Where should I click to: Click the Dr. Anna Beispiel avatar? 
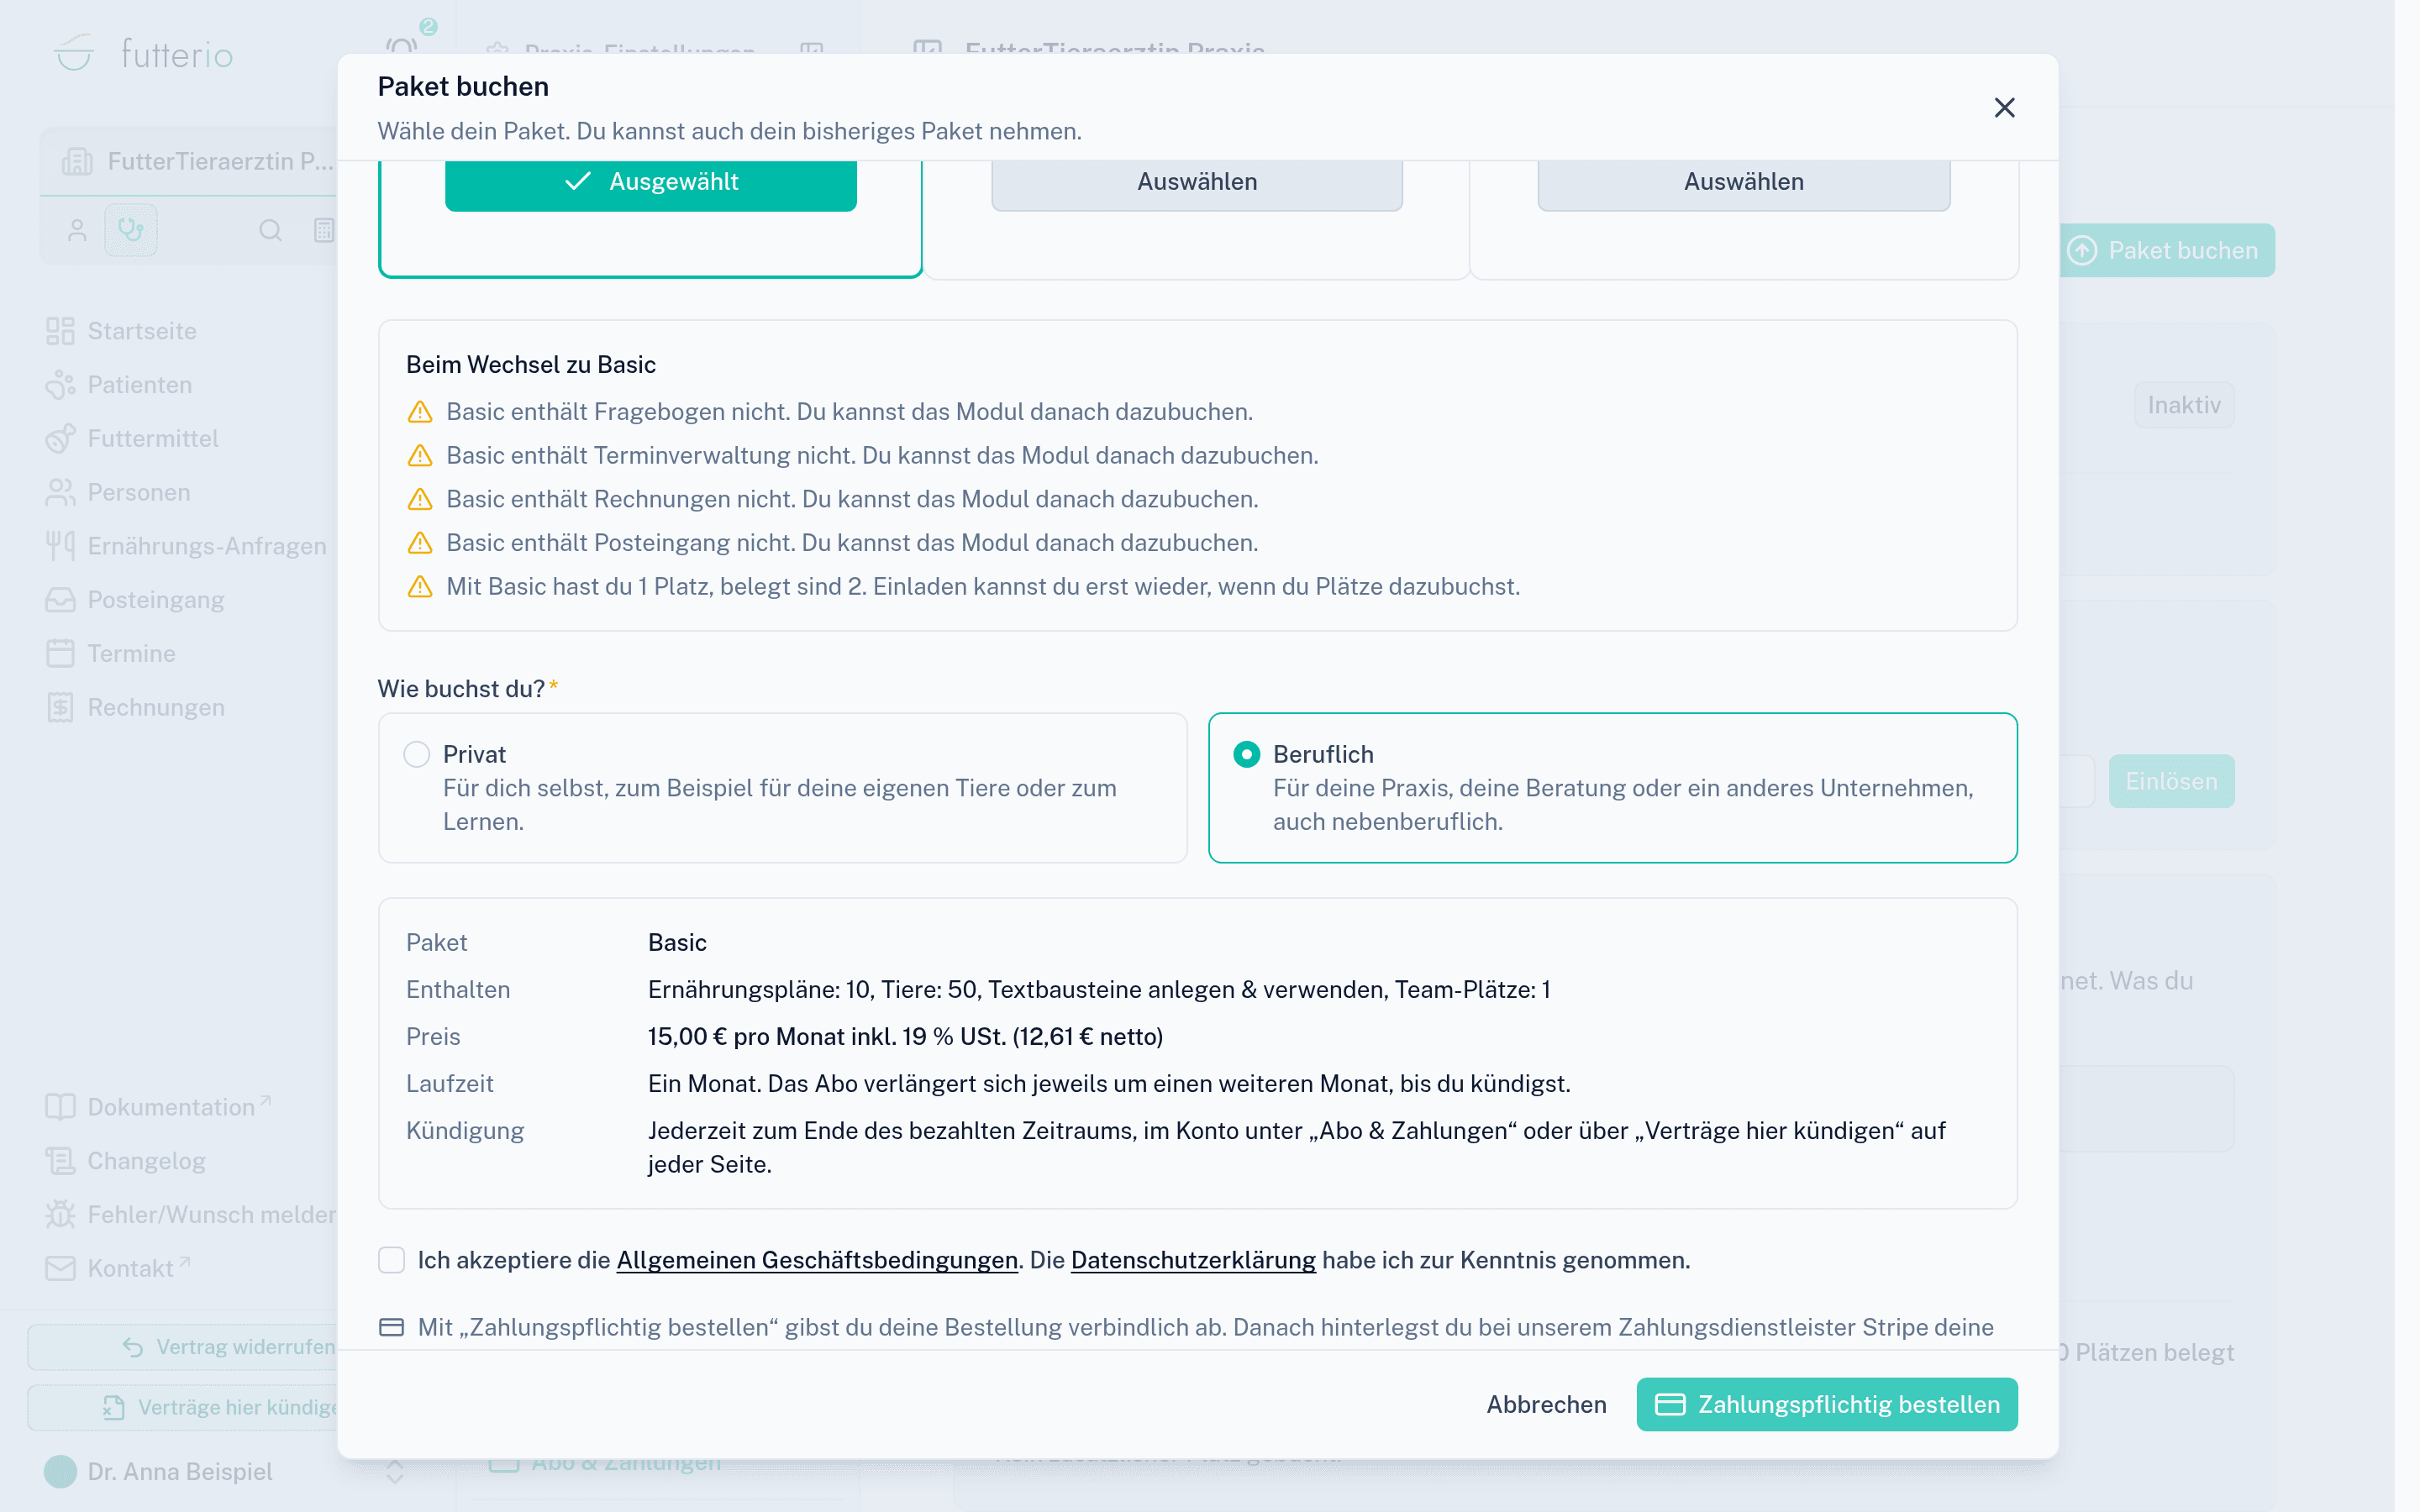point(60,1471)
